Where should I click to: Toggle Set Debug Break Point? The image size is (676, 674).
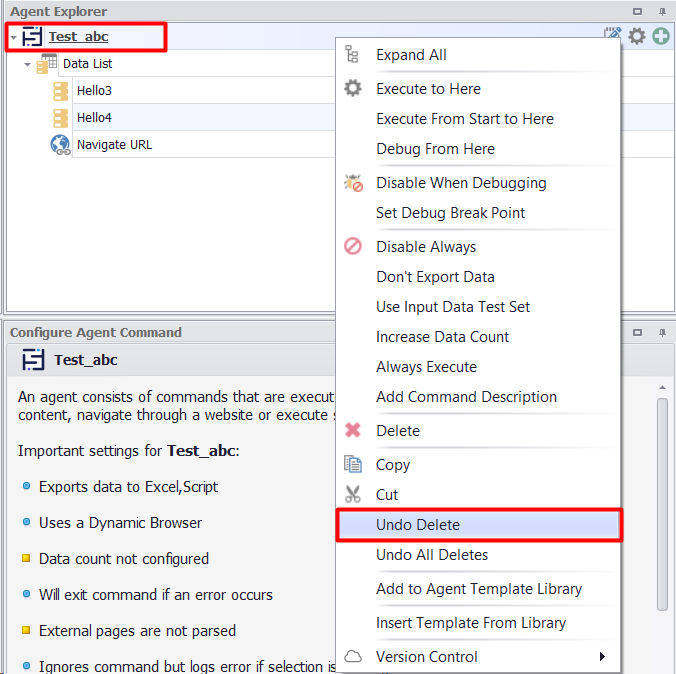click(x=450, y=213)
